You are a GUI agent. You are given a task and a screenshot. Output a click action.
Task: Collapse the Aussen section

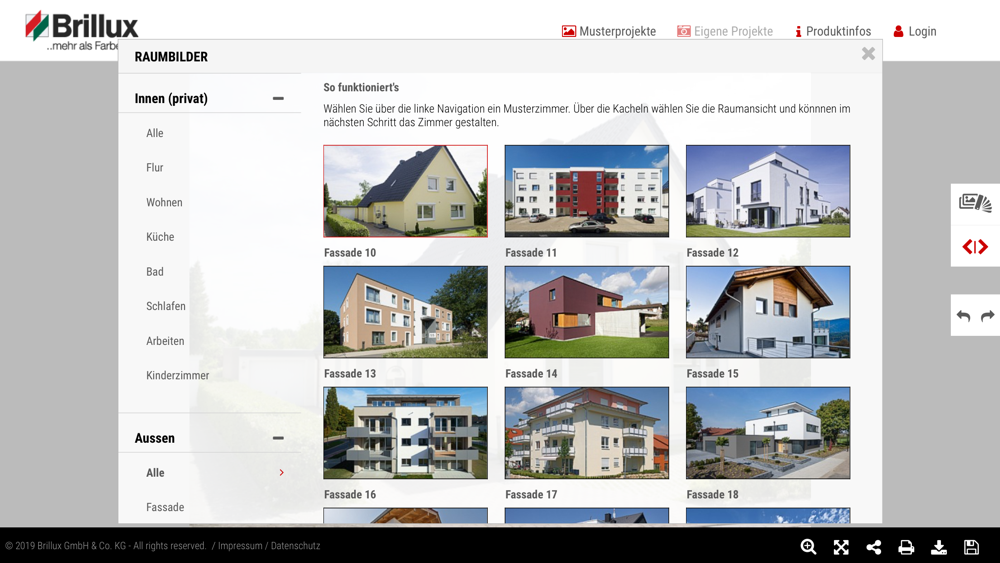pyautogui.click(x=278, y=438)
